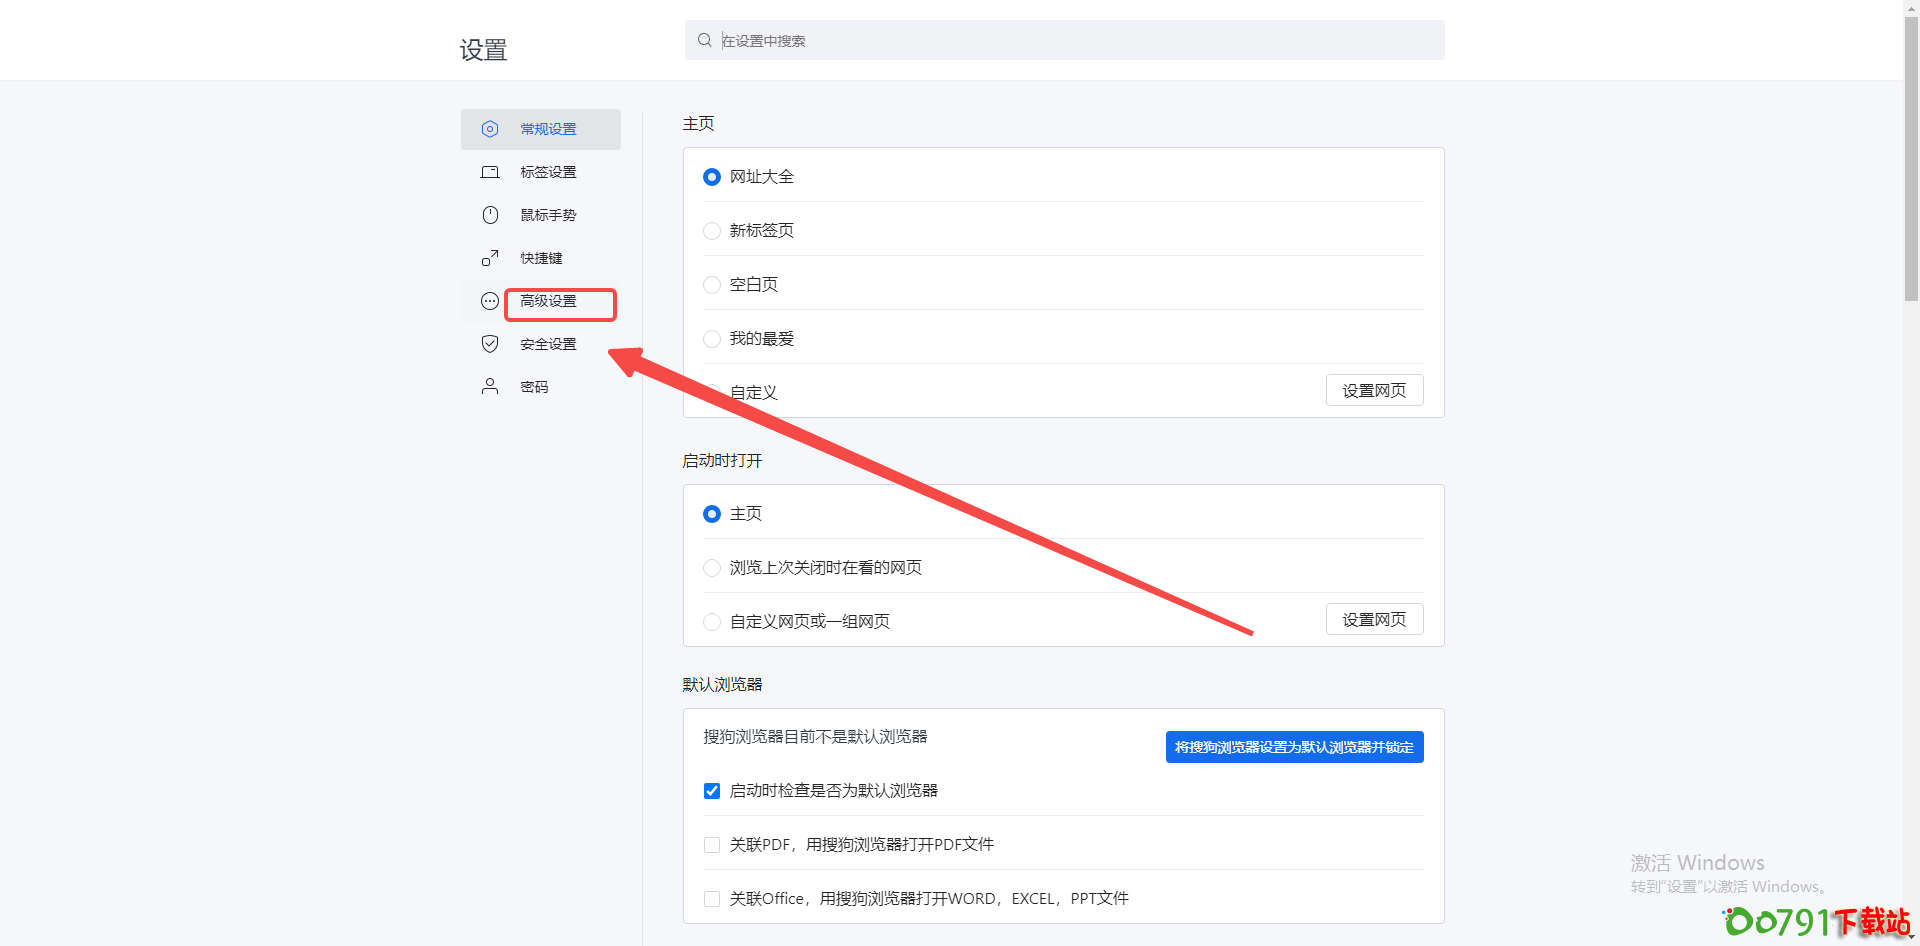This screenshot has height=946, width=1920.
Task: Click the scrollbar up arrow
Action: [x=1911, y=8]
